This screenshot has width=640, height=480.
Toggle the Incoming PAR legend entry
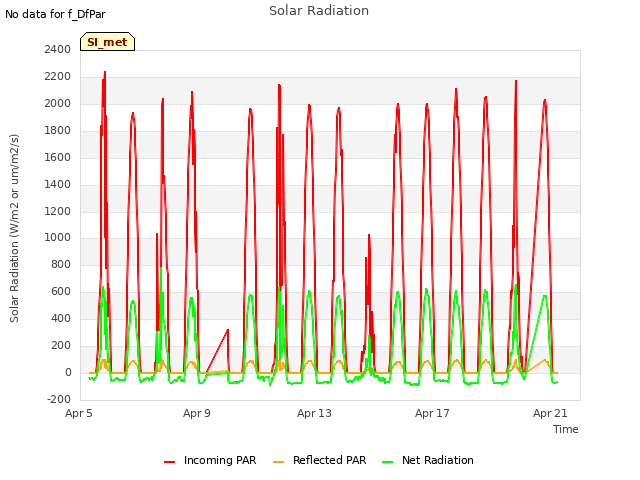(210, 460)
